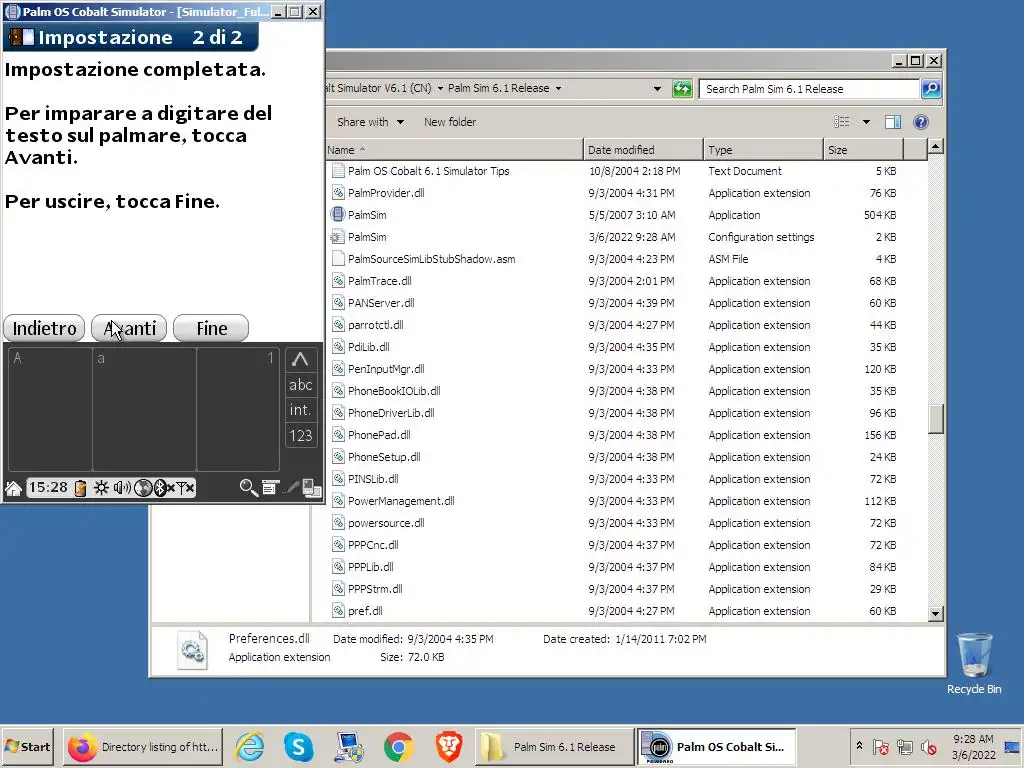
Task: Open the Windows Start menu
Action: click(x=27, y=746)
